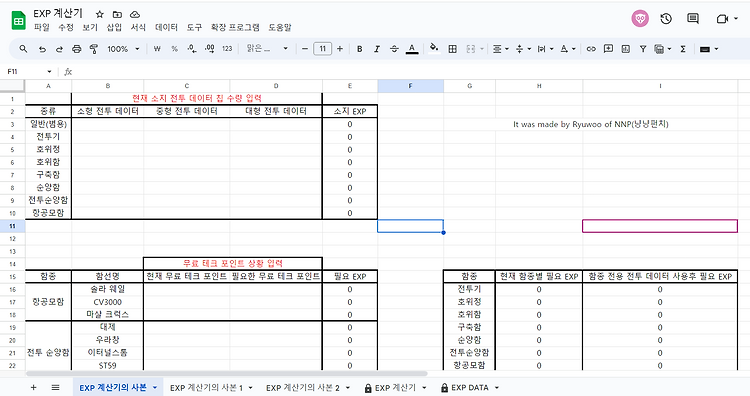Select the 이터널스톰 cell
The image size is (750, 396).
108,352
